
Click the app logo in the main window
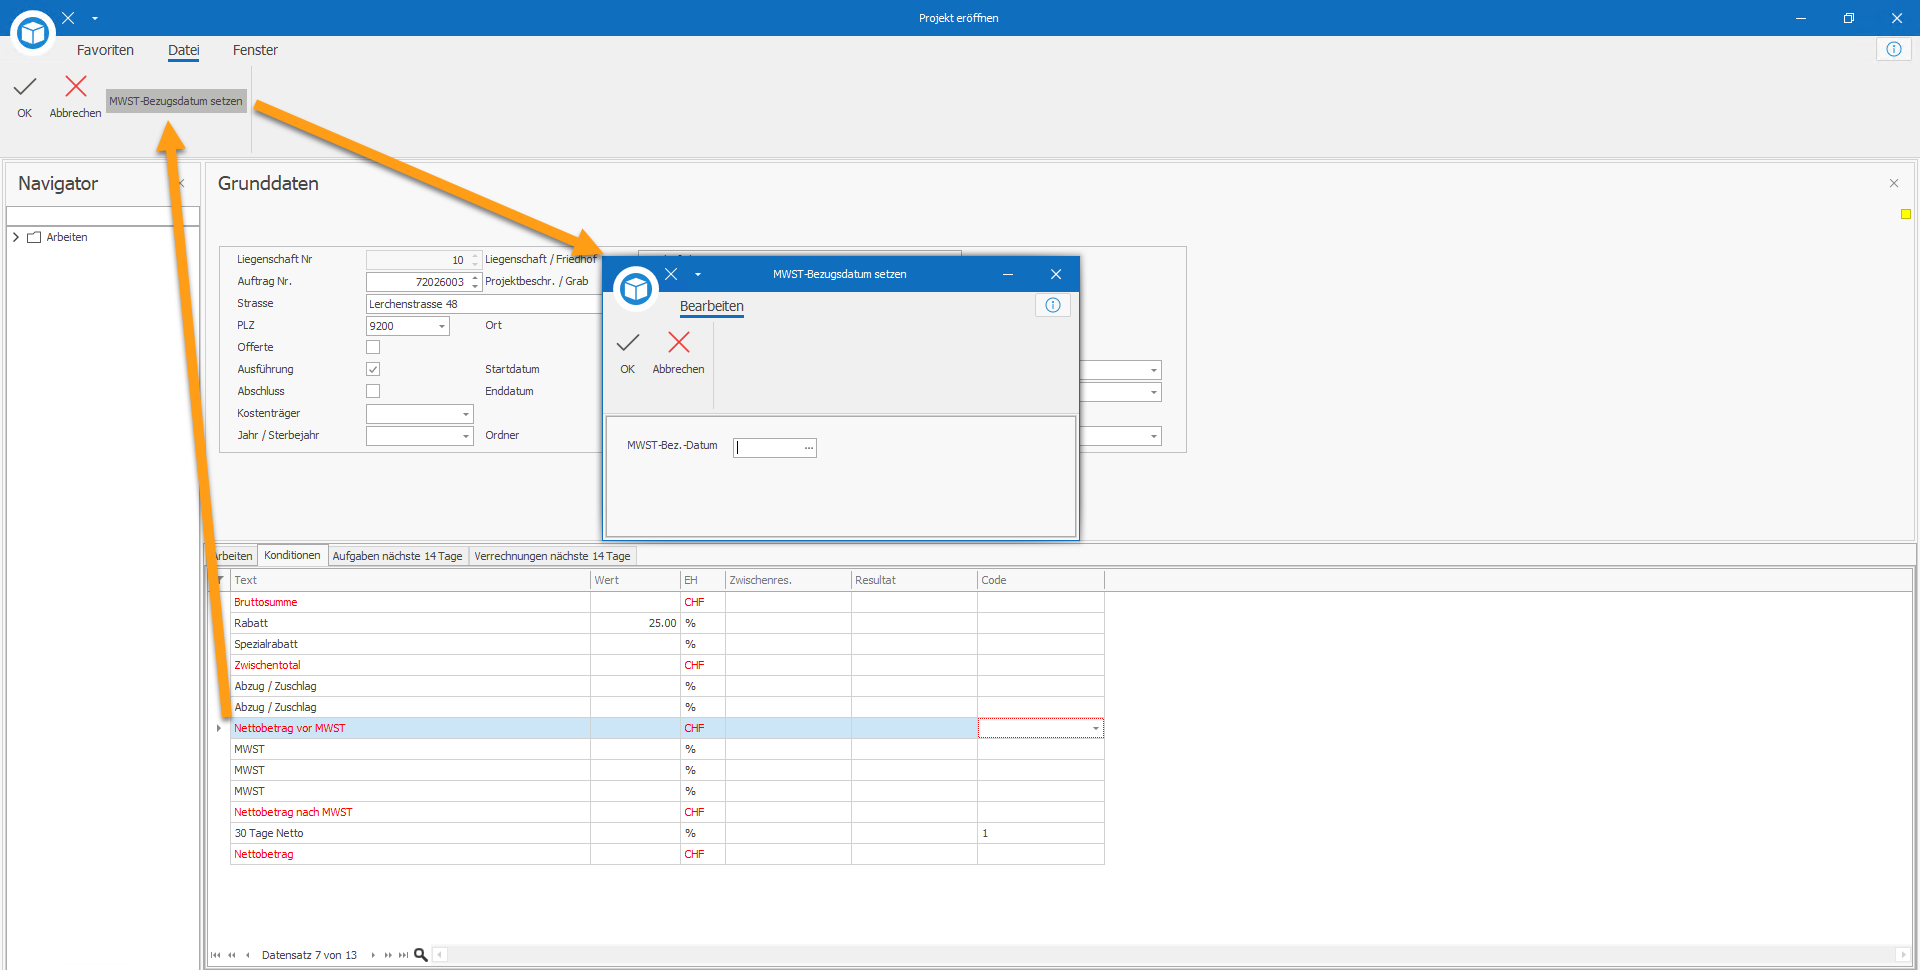coord(33,33)
